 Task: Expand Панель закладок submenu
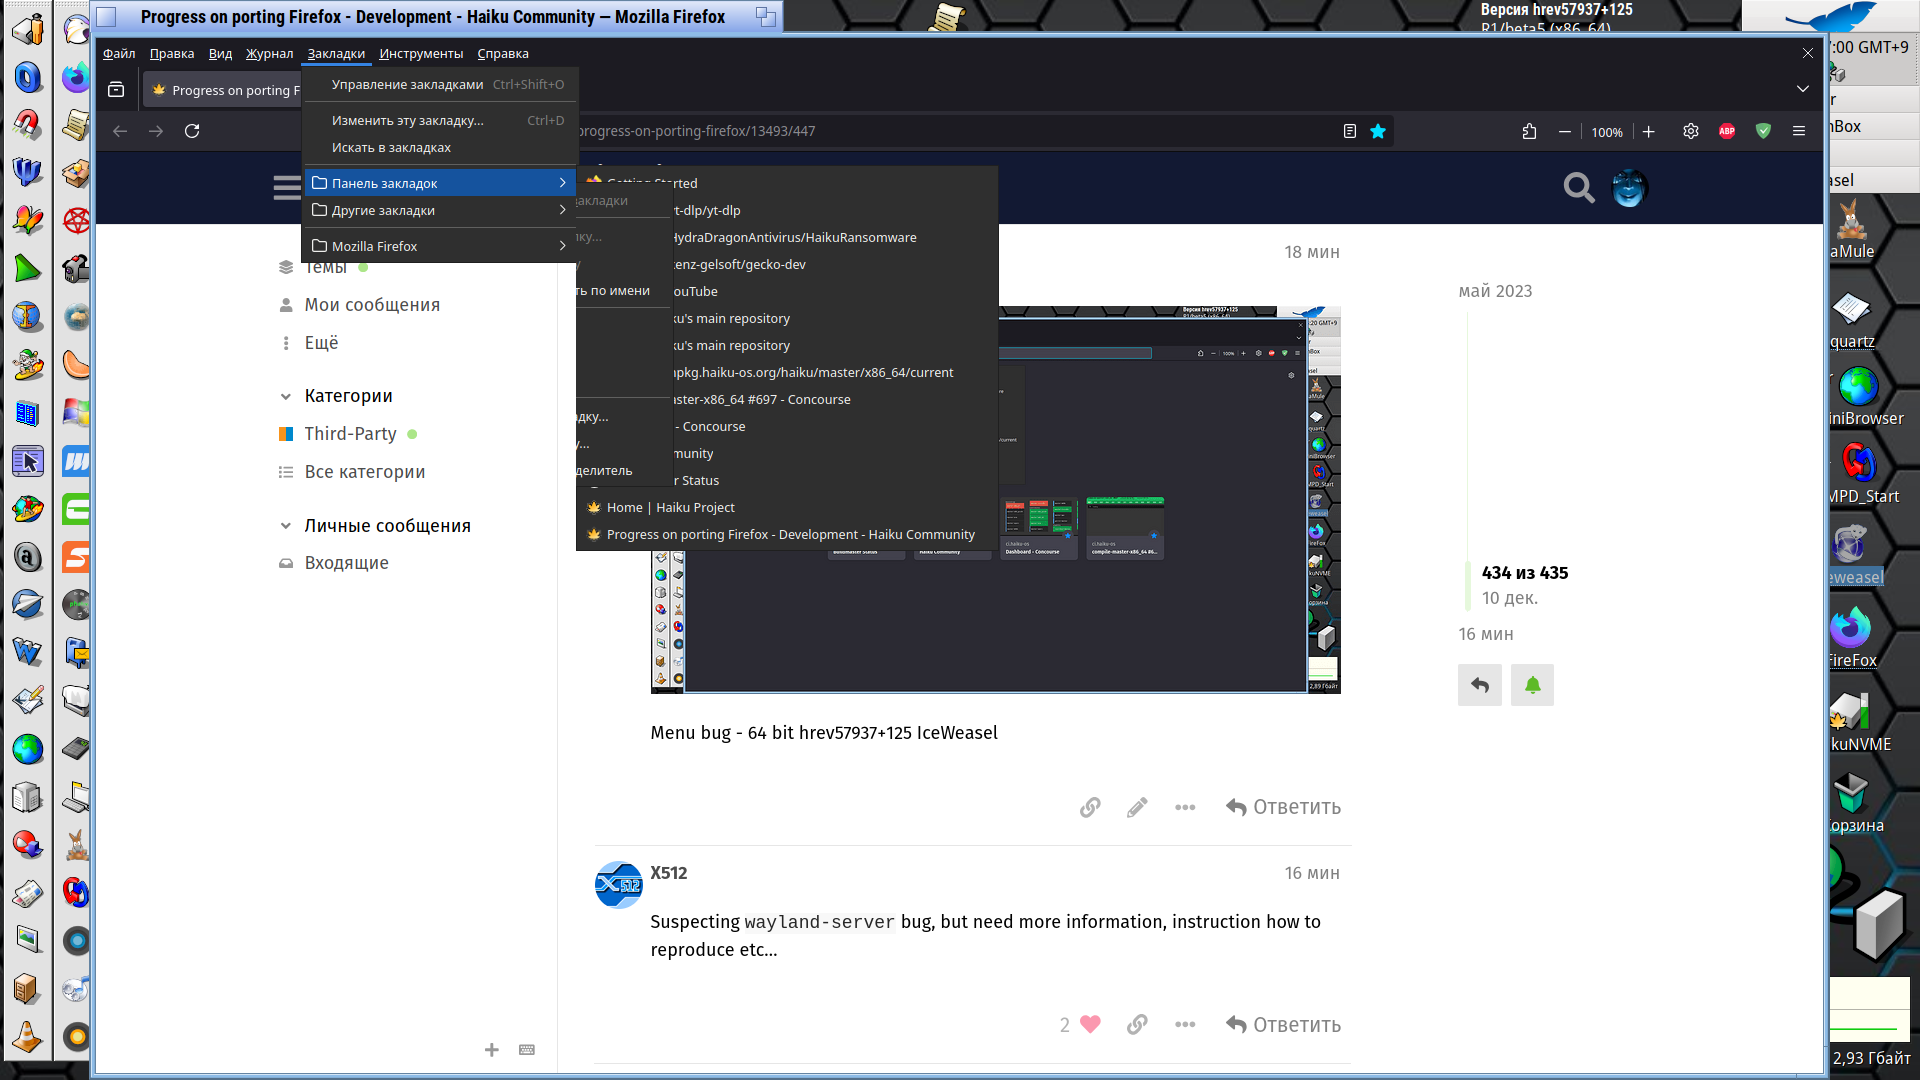(x=439, y=183)
